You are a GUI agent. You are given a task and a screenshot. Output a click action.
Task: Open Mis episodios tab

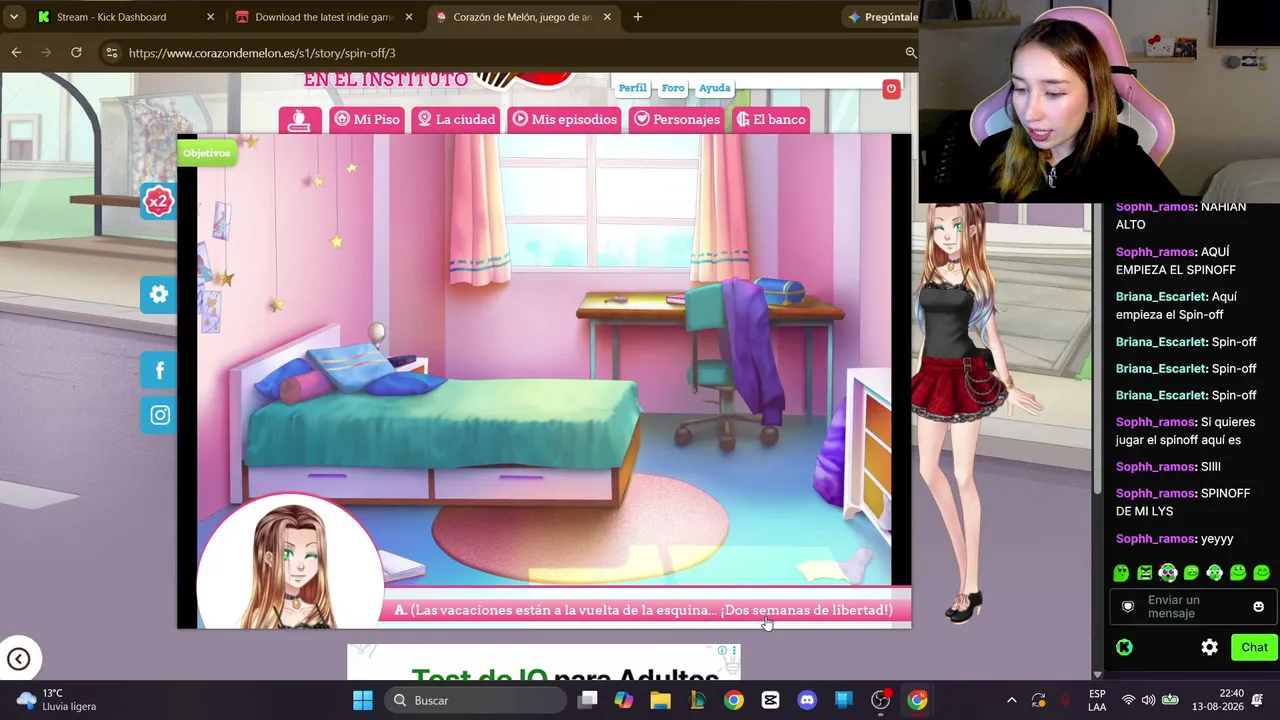(x=564, y=119)
